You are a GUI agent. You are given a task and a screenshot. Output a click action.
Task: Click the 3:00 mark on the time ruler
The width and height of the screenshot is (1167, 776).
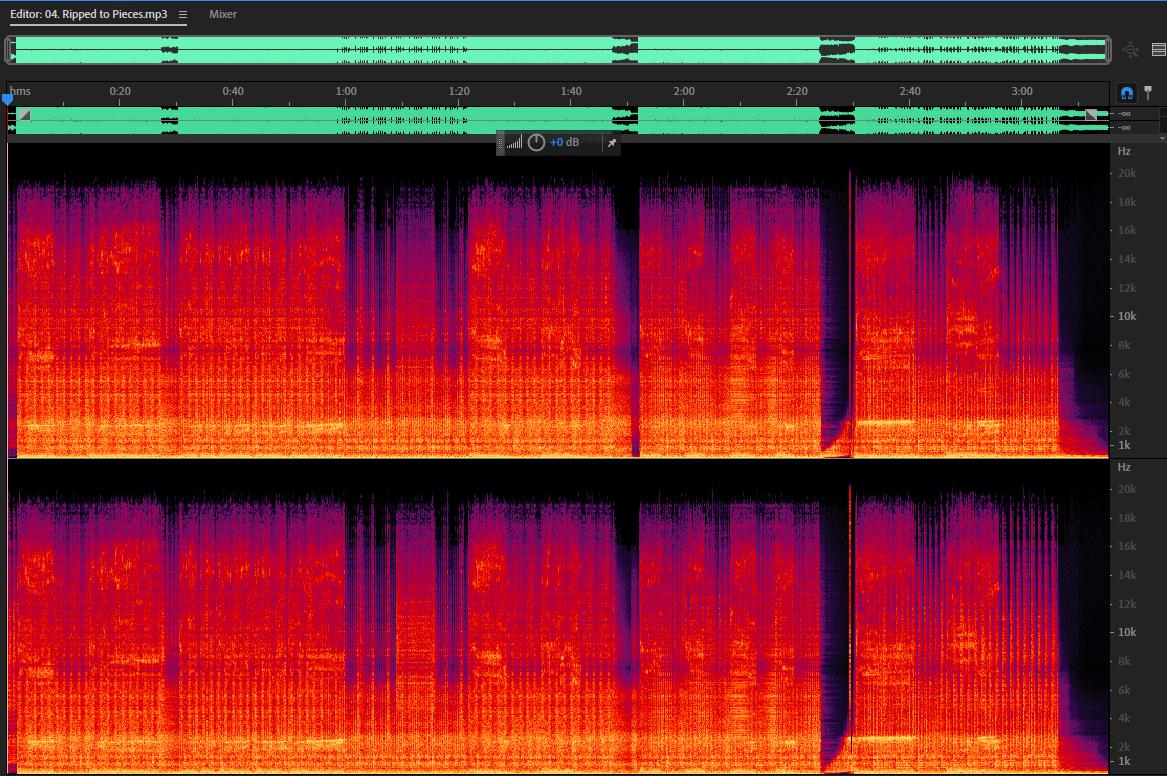1021,92
